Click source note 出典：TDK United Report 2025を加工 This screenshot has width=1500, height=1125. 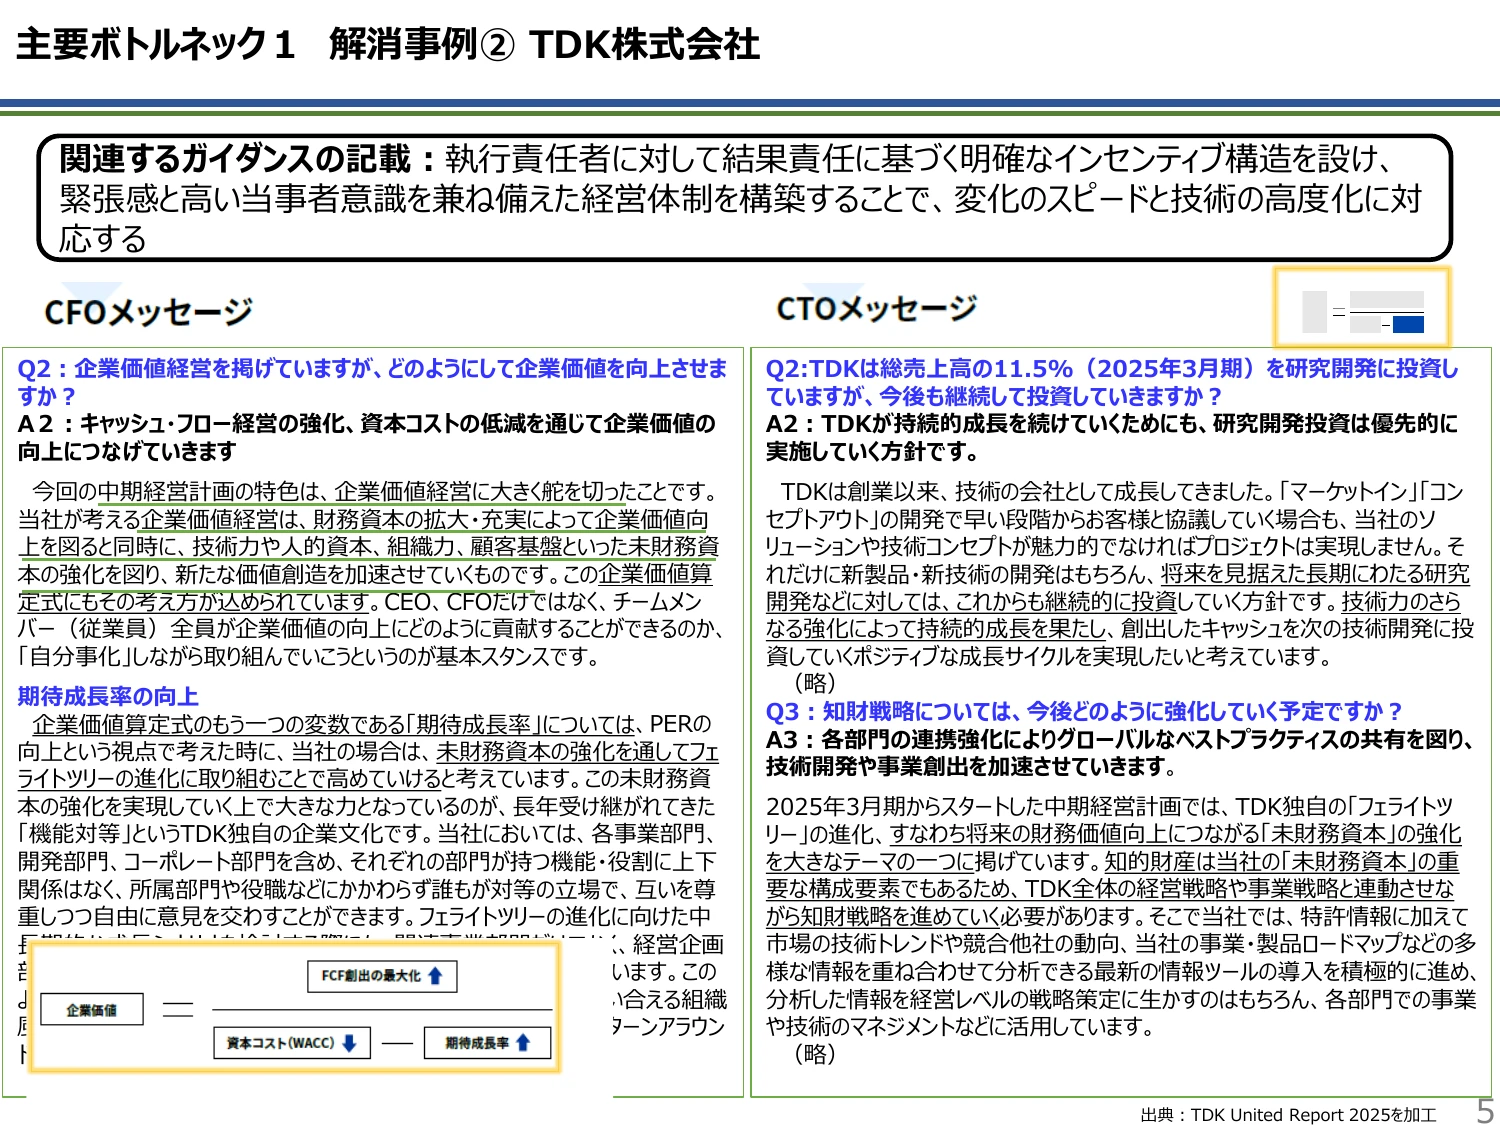point(1288,1115)
